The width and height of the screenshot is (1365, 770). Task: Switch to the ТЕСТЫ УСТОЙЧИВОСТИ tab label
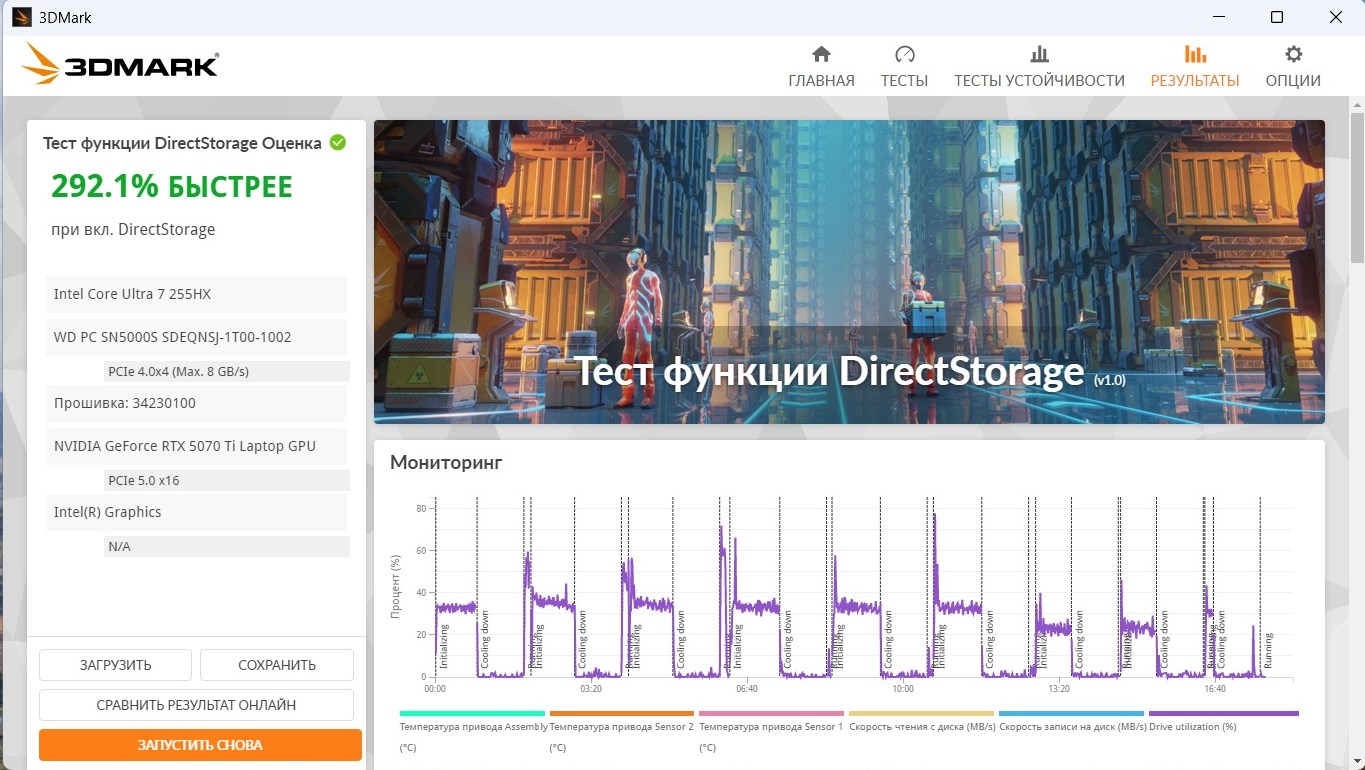coord(1039,81)
